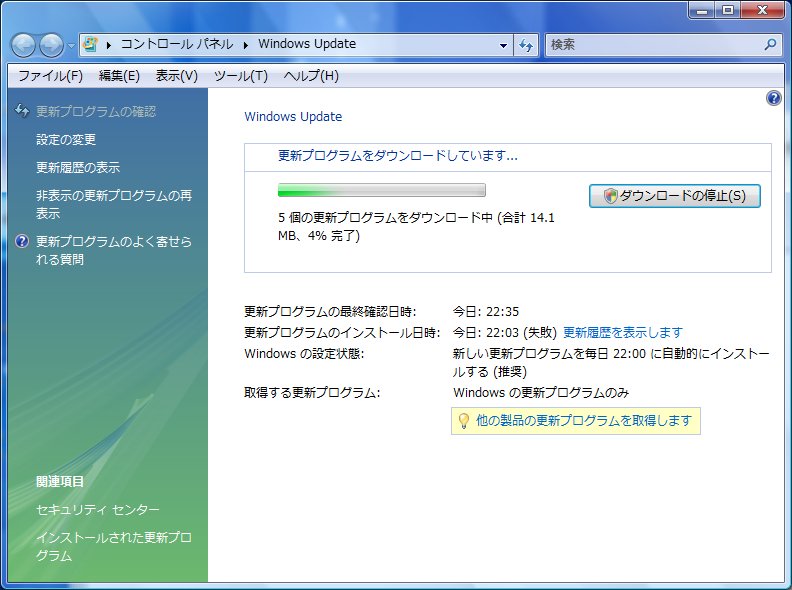Open the ヘルプ(H) menu
This screenshot has height=590, width=792.
point(311,76)
